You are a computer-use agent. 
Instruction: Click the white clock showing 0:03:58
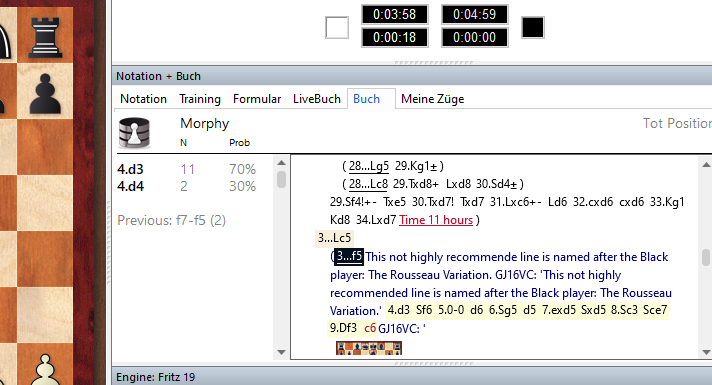[x=395, y=15]
